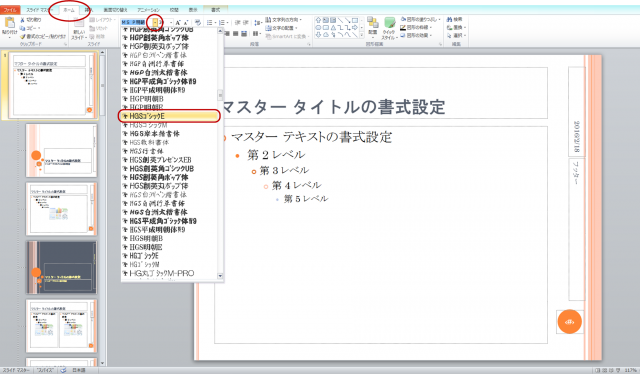This screenshot has height=374, width=640.
Task: Click the increase indent level icon
Action: click(246, 22)
